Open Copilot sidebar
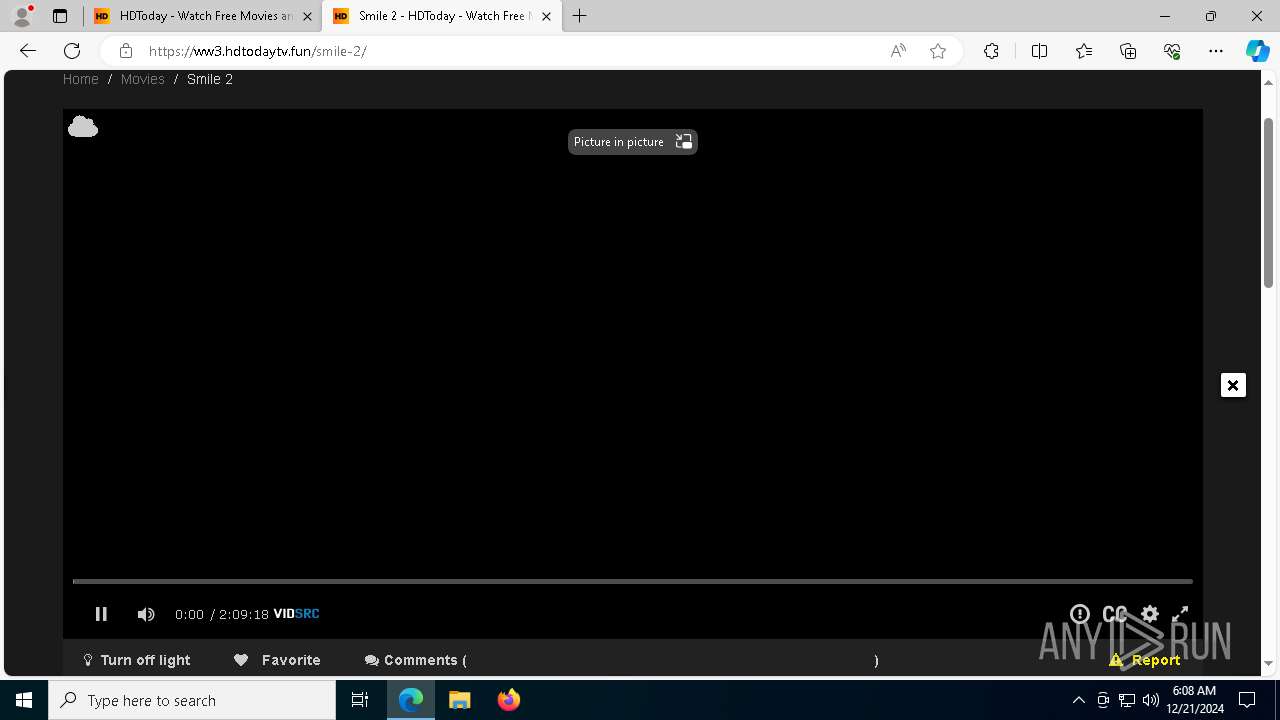Image resolution: width=1280 pixels, height=720 pixels. pyautogui.click(x=1257, y=51)
